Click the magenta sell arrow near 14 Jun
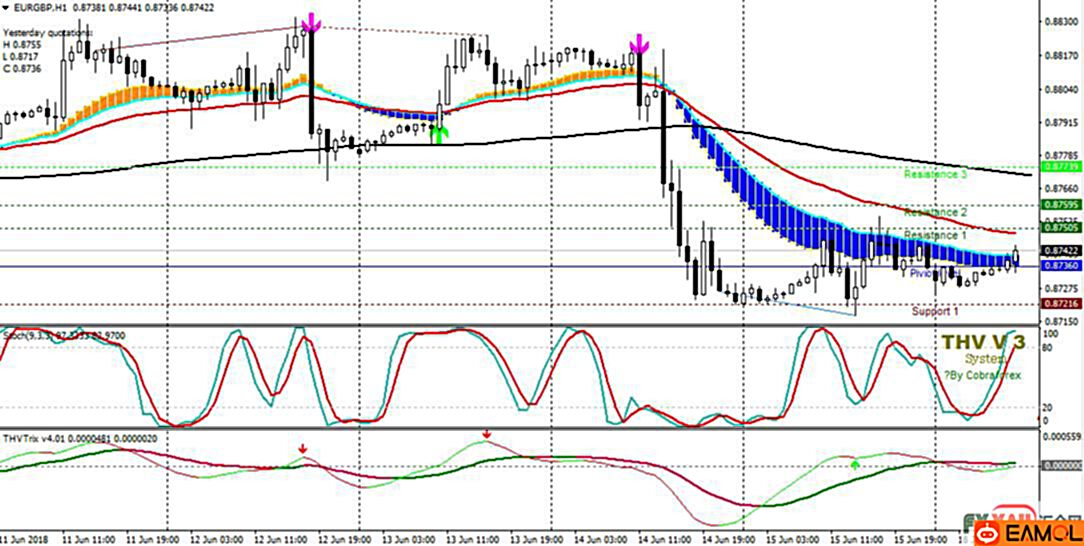Image resolution: width=1084 pixels, height=546 pixels. [x=638, y=43]
